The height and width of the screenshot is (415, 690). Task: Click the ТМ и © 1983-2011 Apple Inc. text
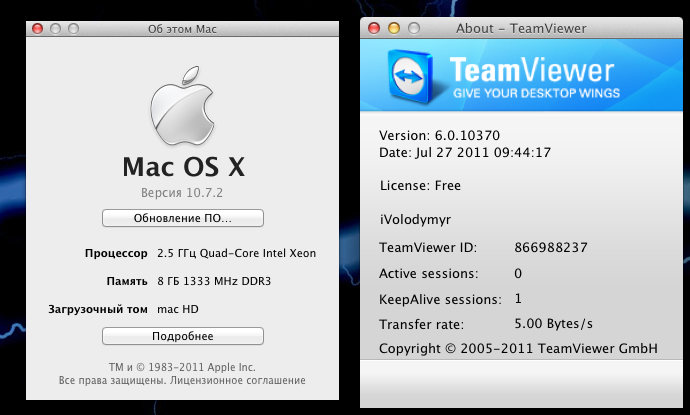(182, 367)
